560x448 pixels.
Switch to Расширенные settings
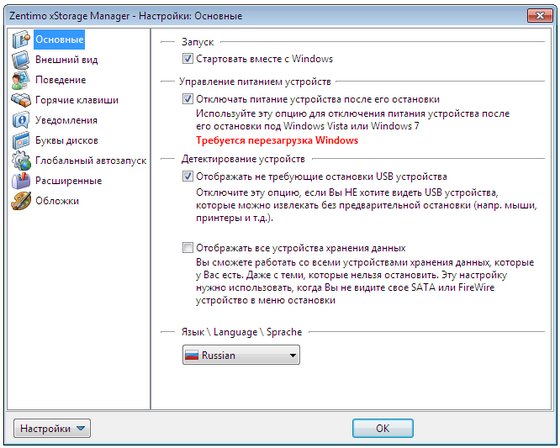pos(69,180)
